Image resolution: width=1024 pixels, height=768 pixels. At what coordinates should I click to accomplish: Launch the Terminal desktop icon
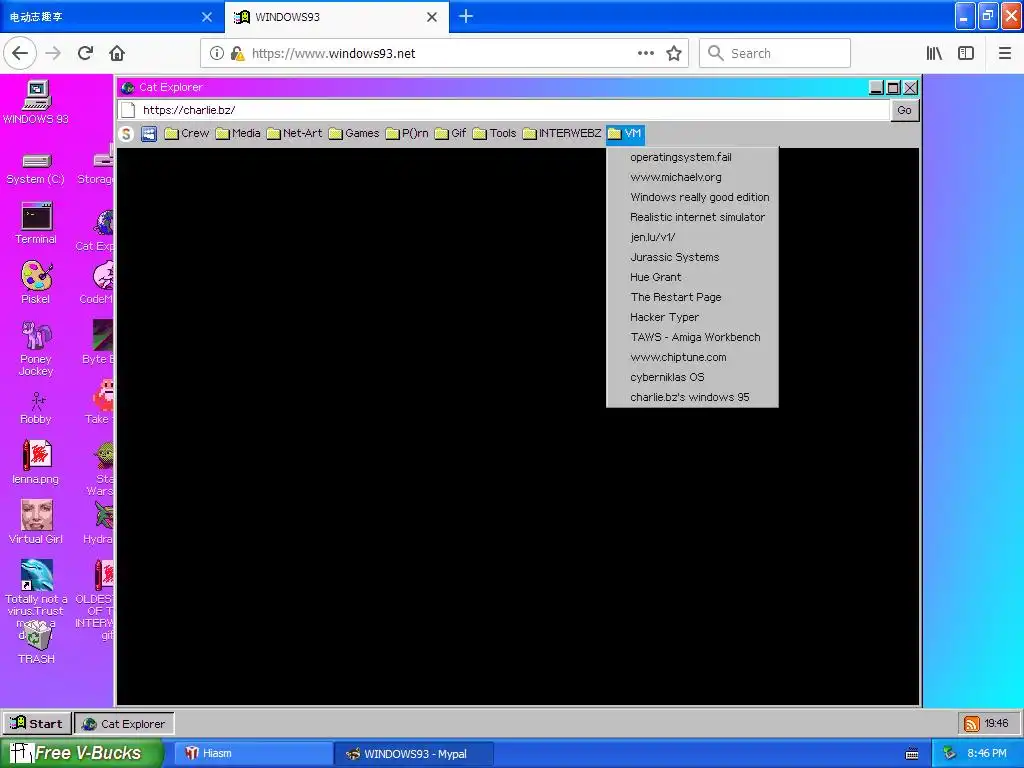pyautogui.click(x=36, y=223)
